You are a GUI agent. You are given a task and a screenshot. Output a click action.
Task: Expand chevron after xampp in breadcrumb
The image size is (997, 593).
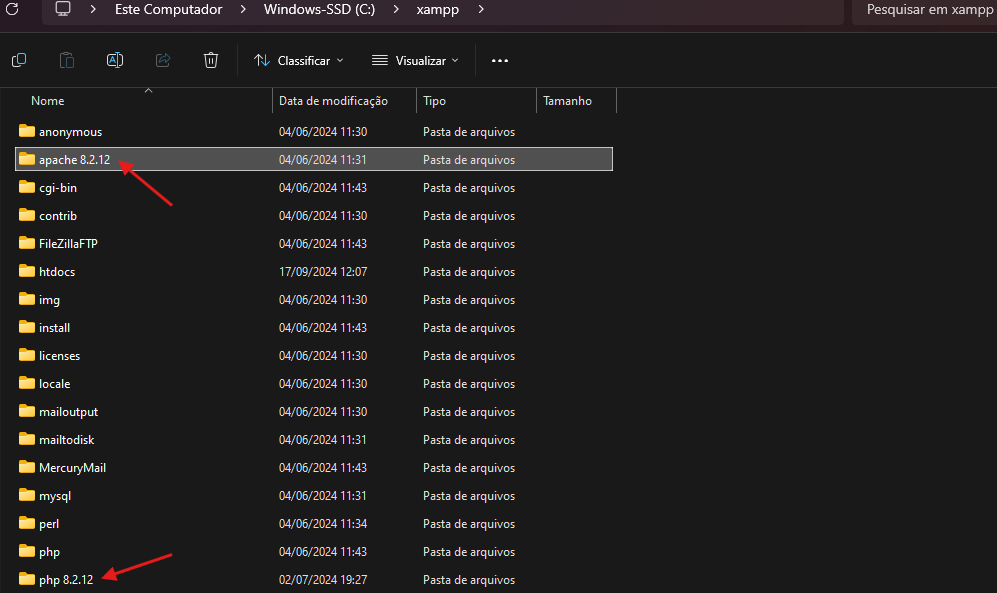[481, 9]
